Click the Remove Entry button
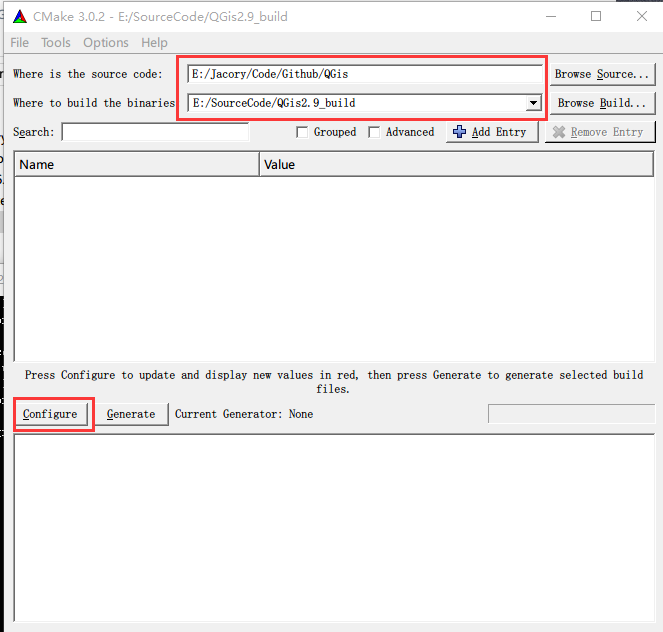 [600, 132]
